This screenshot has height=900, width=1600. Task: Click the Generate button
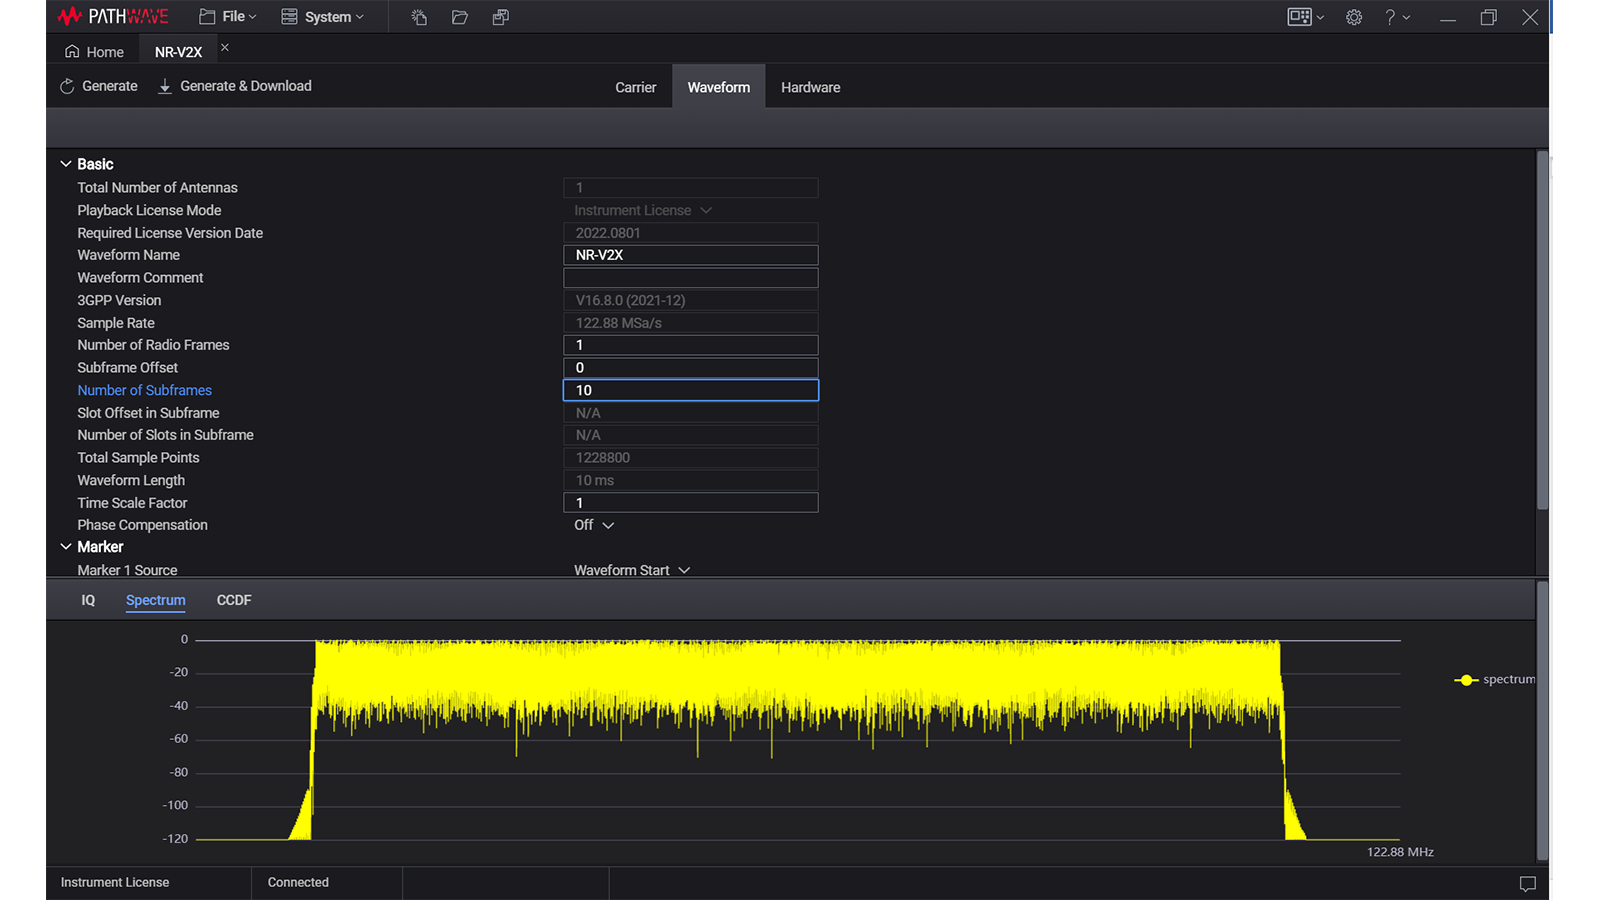(99, 86)
